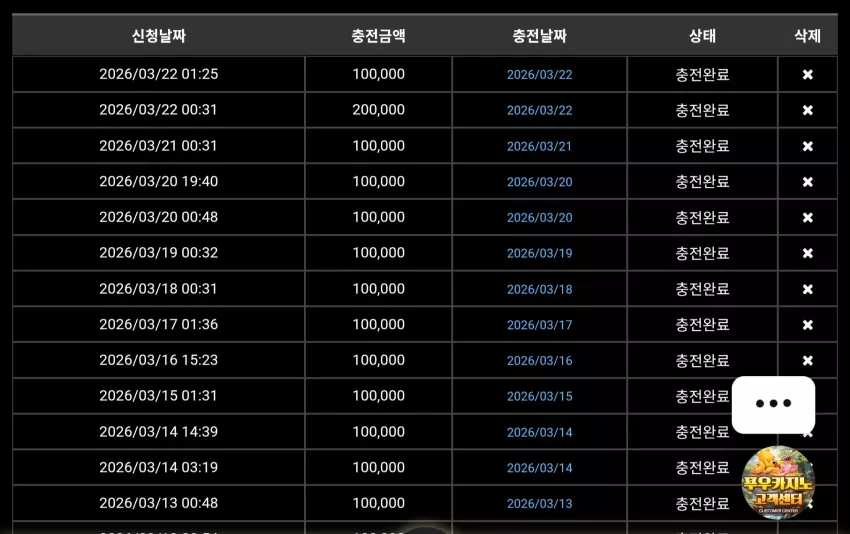
Task: Open the 2026/03/13 charge date link
Action: pos(539,504)
